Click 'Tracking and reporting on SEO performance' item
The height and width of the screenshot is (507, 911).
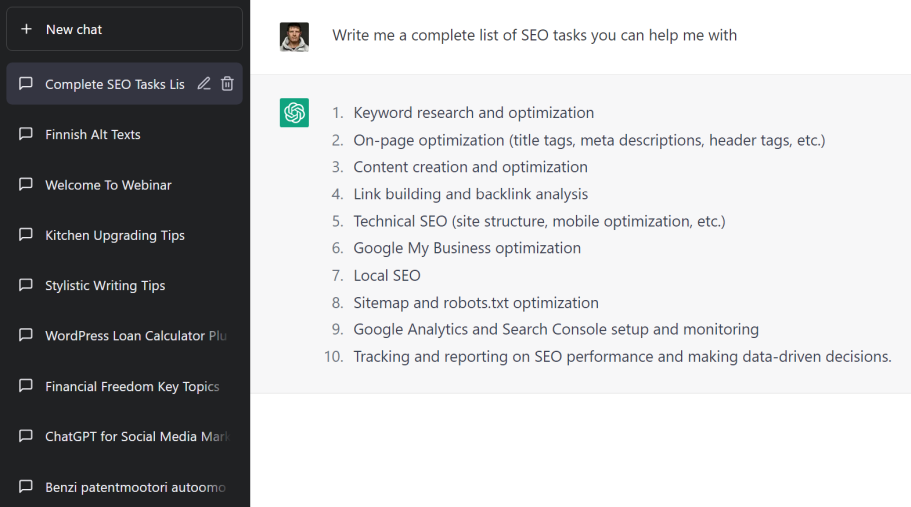(x=622, y=357)
